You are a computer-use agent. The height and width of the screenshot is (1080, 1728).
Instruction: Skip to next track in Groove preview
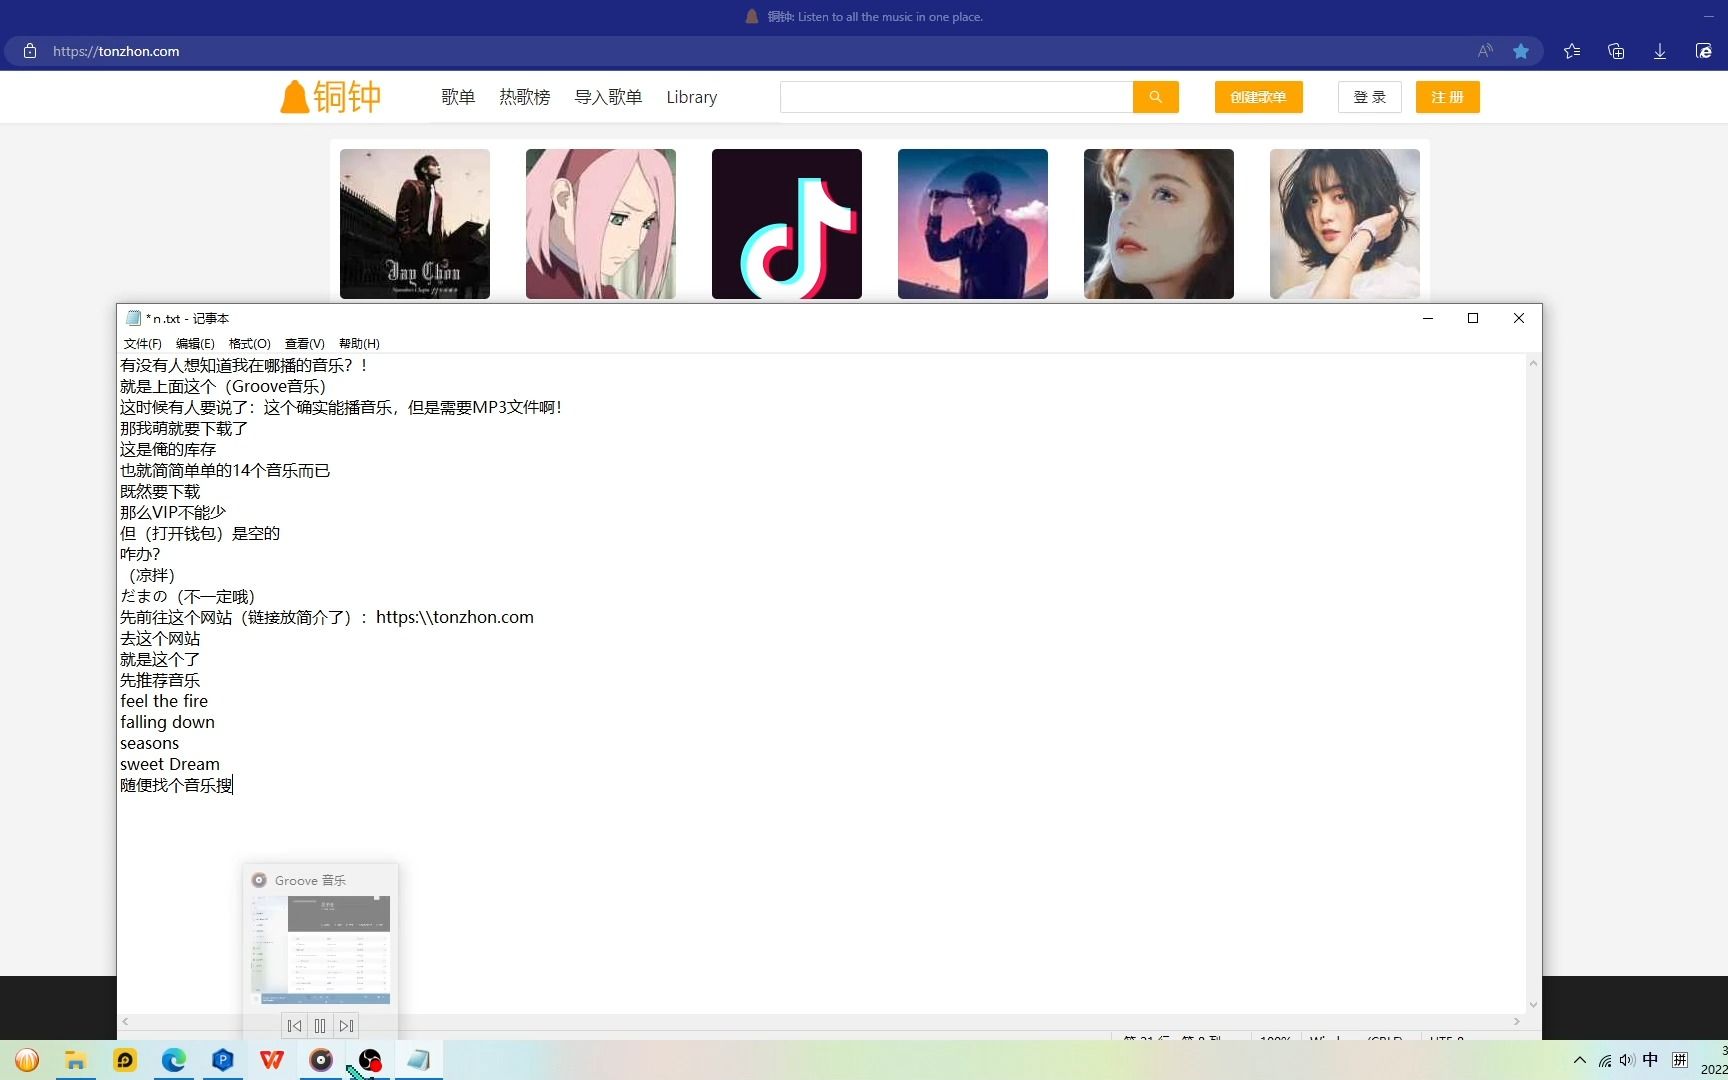point(346,1026)
